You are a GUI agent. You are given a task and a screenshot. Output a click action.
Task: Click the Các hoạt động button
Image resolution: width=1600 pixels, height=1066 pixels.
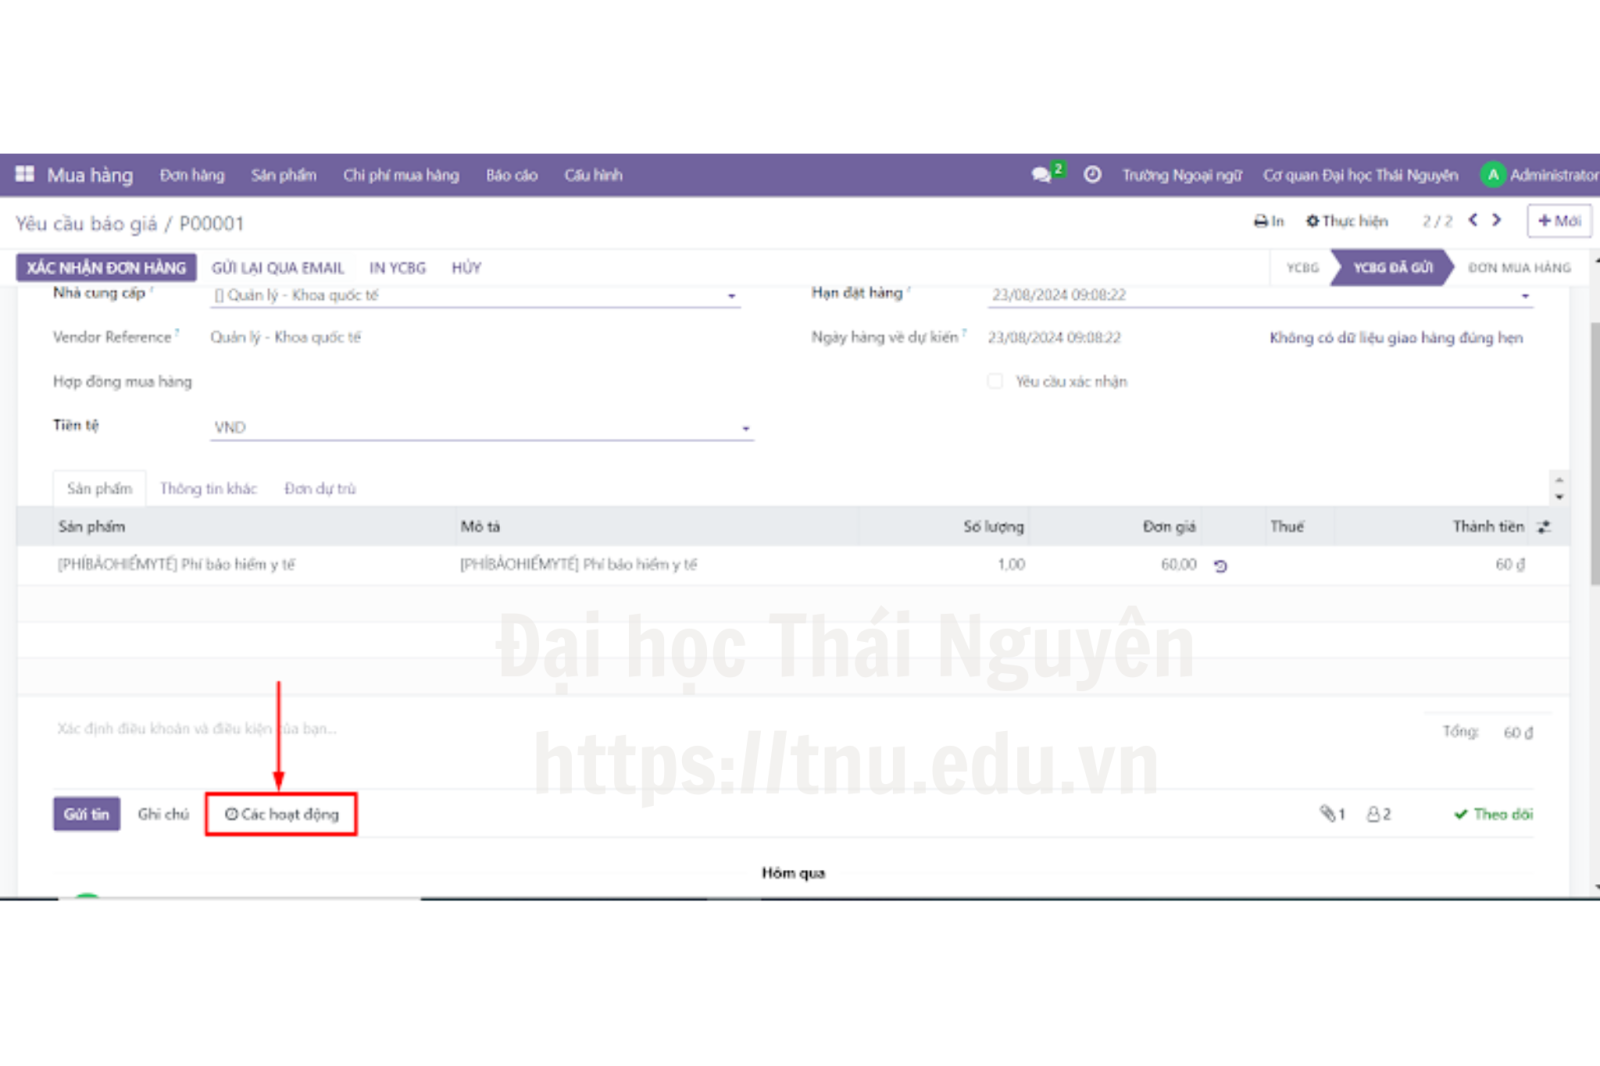point(282,814)
